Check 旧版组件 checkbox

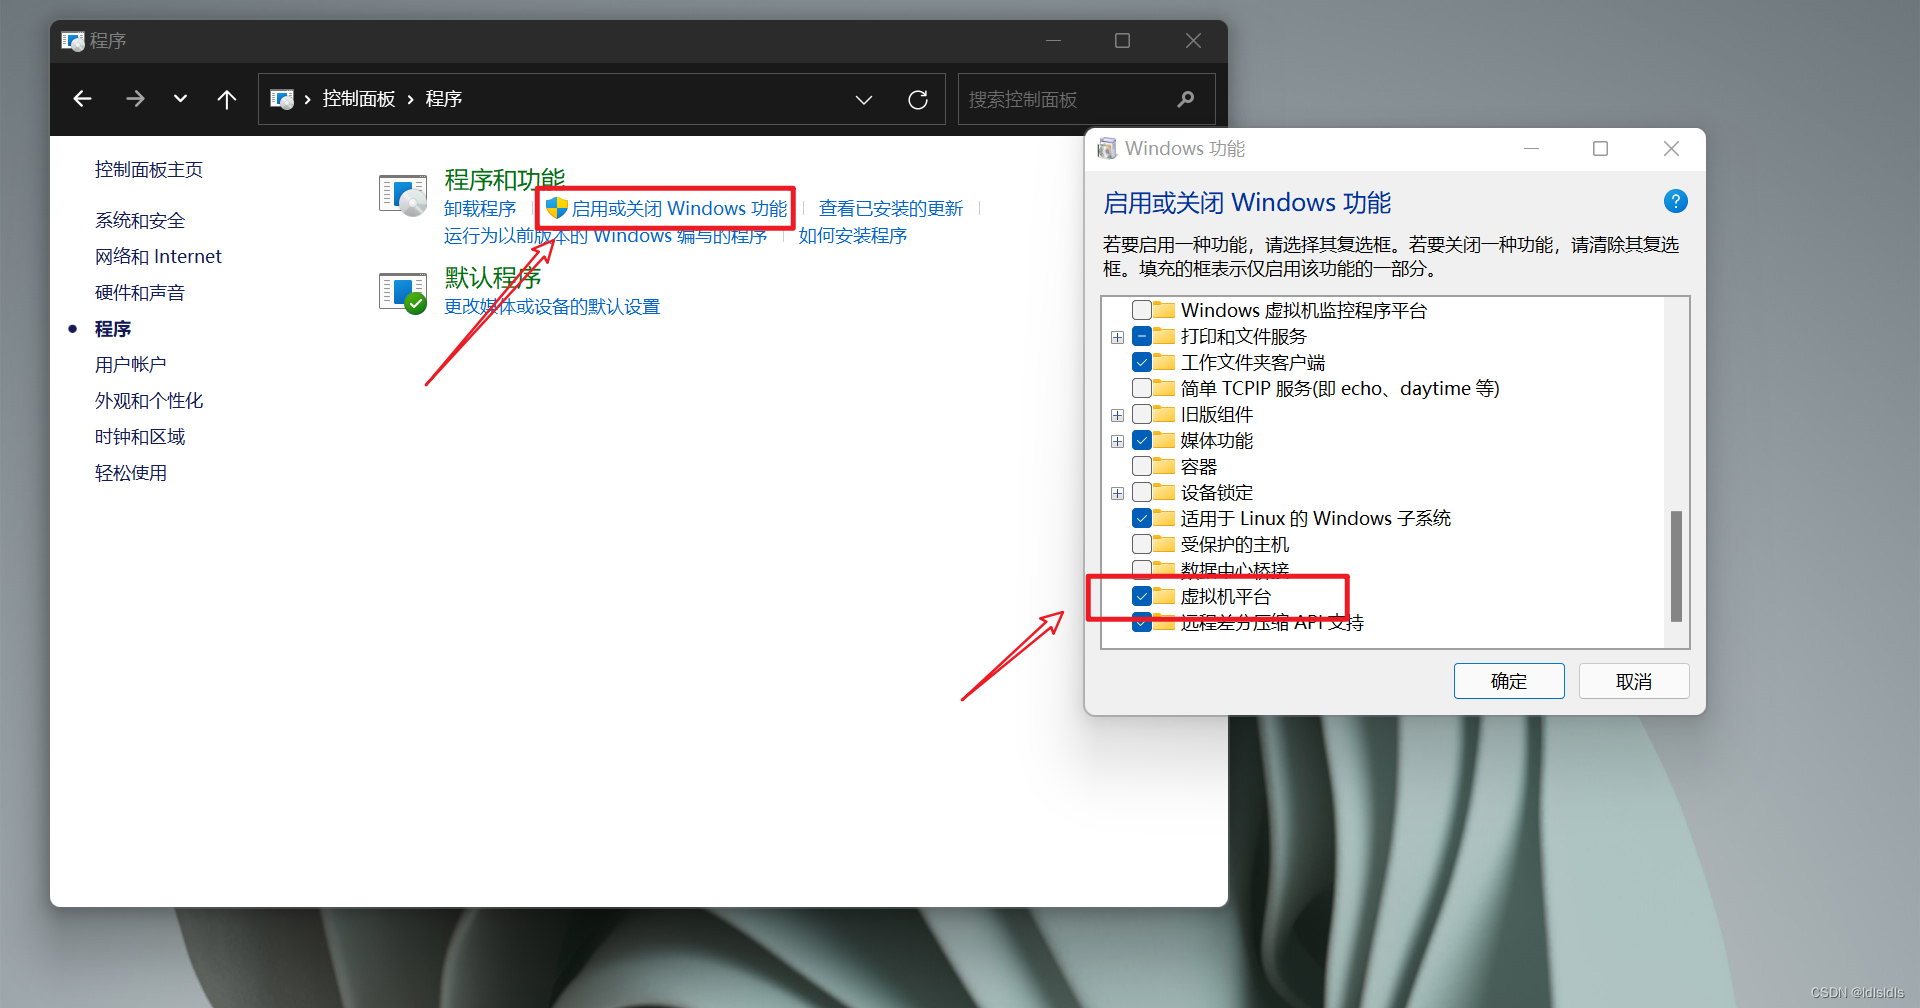point(1142,414)
